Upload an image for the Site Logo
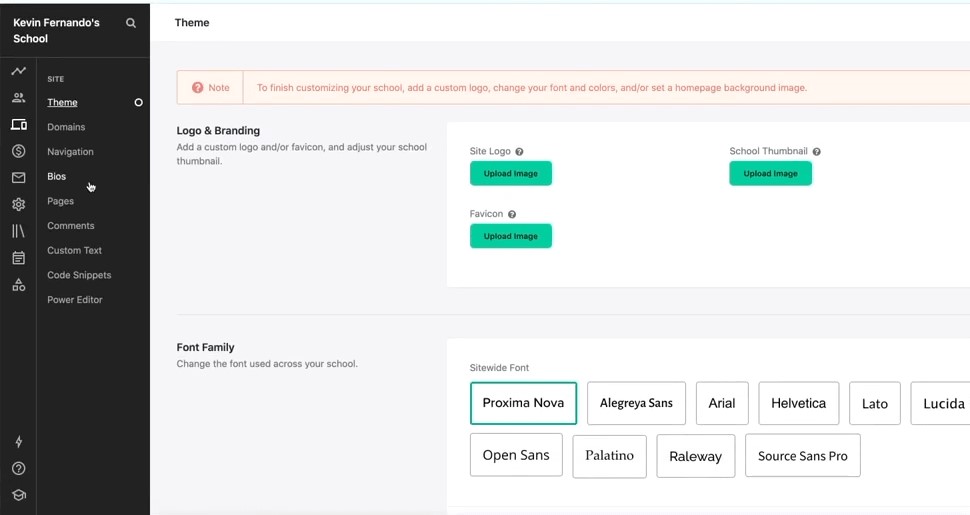The image size is (970, 515). tap(510, 173)
